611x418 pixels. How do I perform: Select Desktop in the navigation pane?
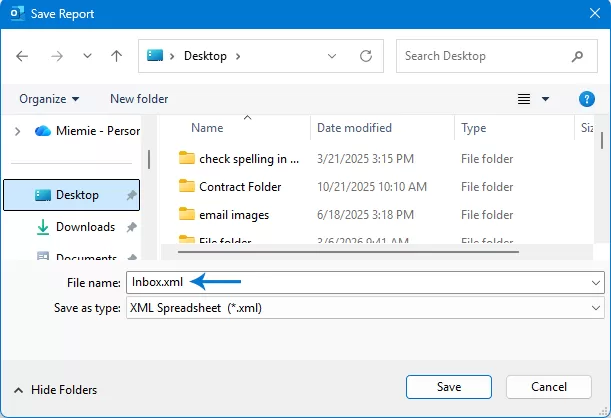(71, 195)
